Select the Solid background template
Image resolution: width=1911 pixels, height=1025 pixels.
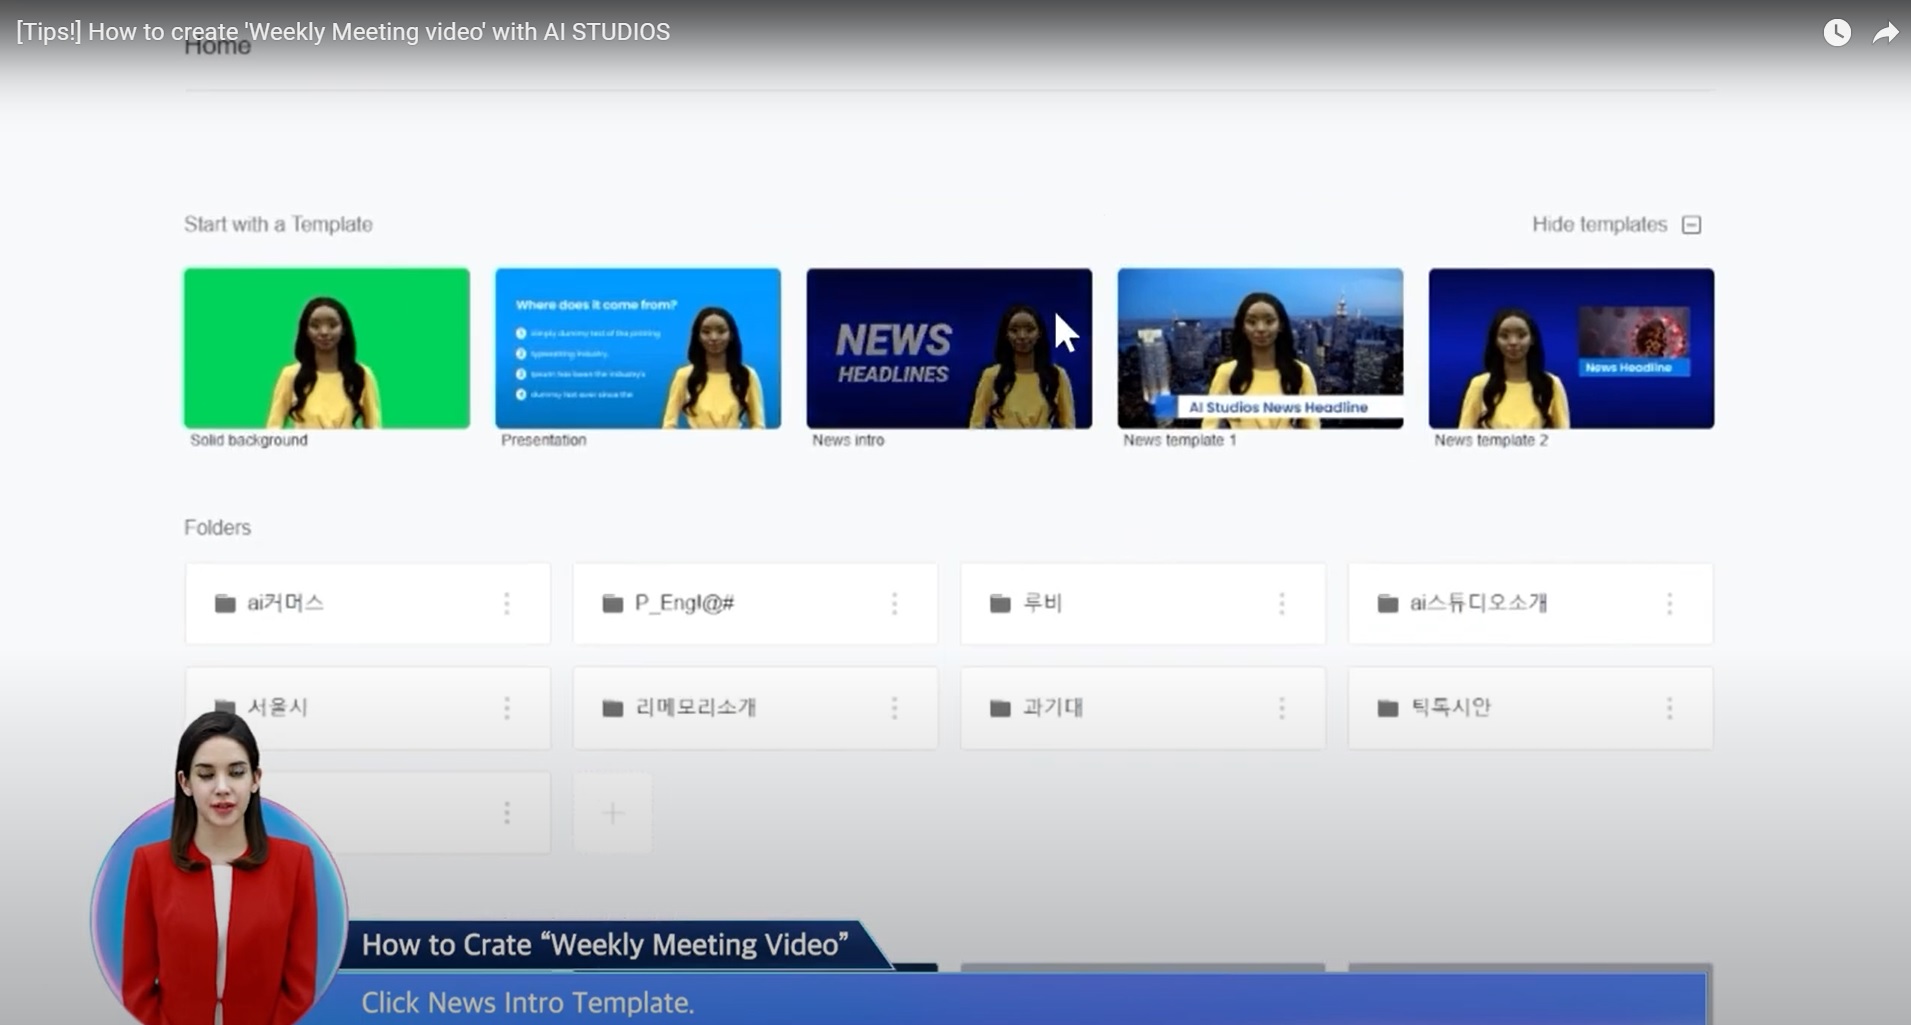click(326, 348)
